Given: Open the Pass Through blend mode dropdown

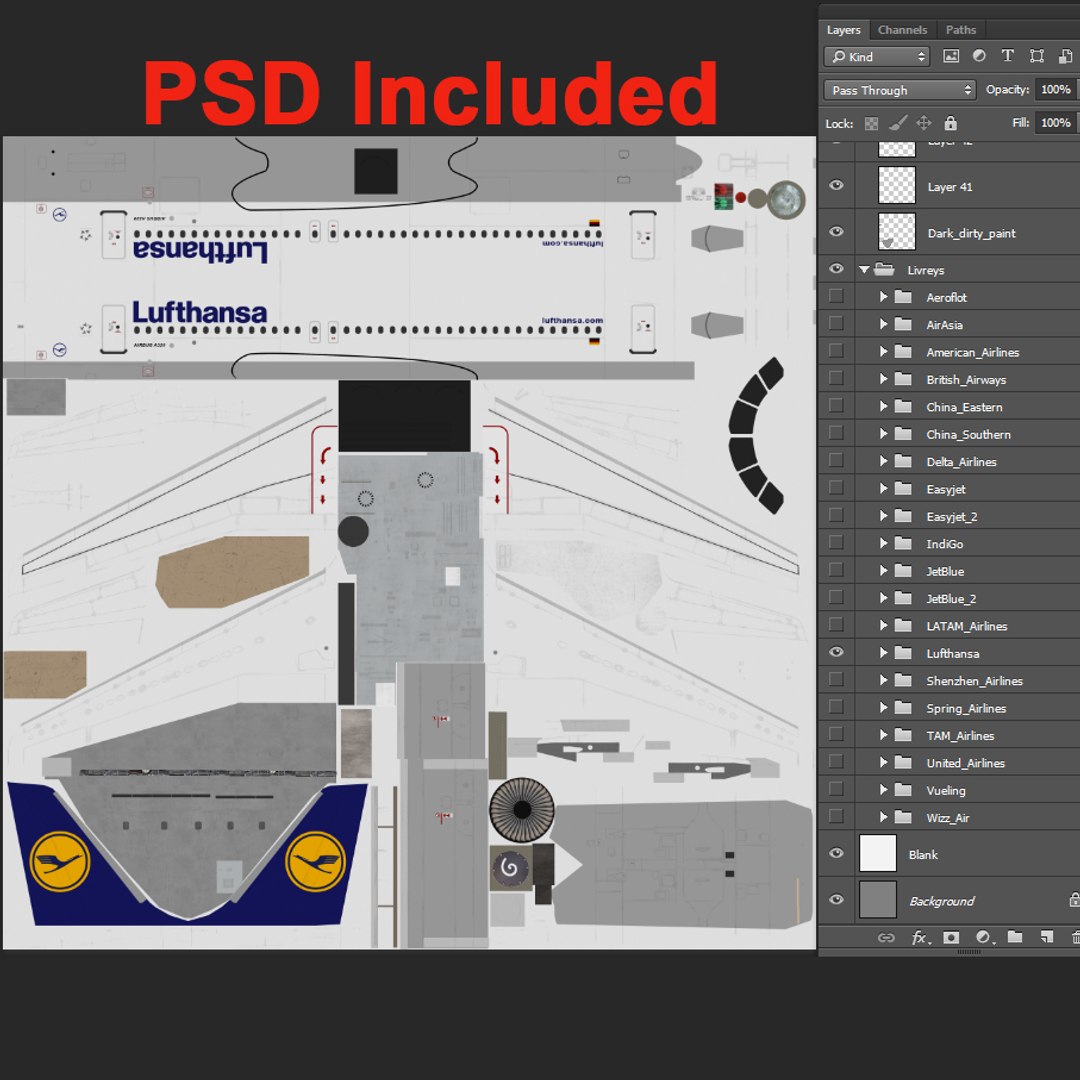Looking at the screenshot, I should click(x=900, y=90).
